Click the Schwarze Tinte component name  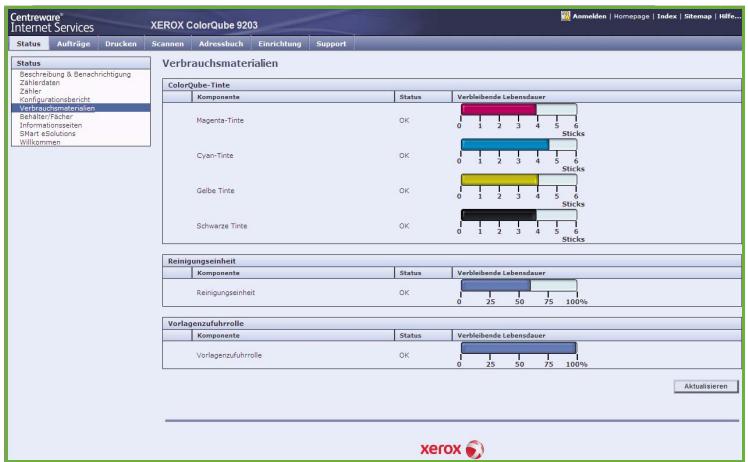click(x=222, y=226)
